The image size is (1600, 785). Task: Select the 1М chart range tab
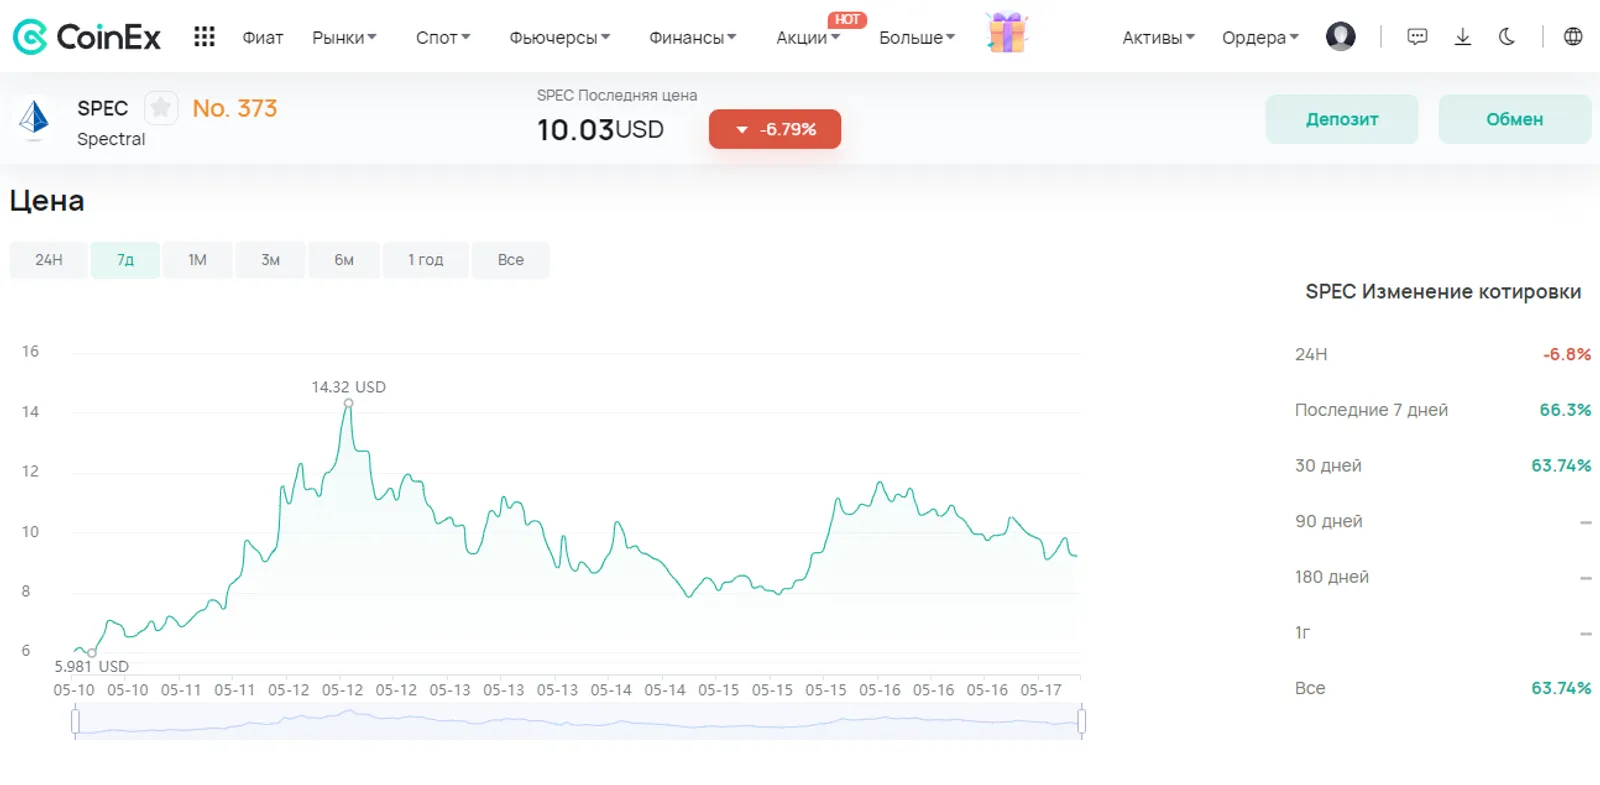tap(197, 260)
